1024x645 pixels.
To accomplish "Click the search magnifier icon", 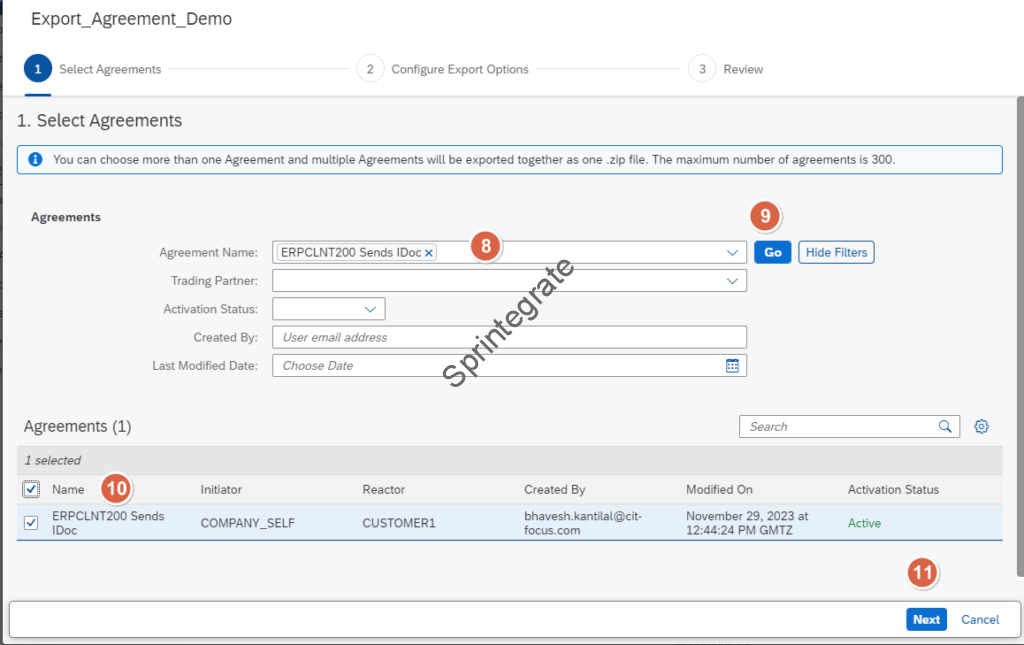I will pos(945,427).
